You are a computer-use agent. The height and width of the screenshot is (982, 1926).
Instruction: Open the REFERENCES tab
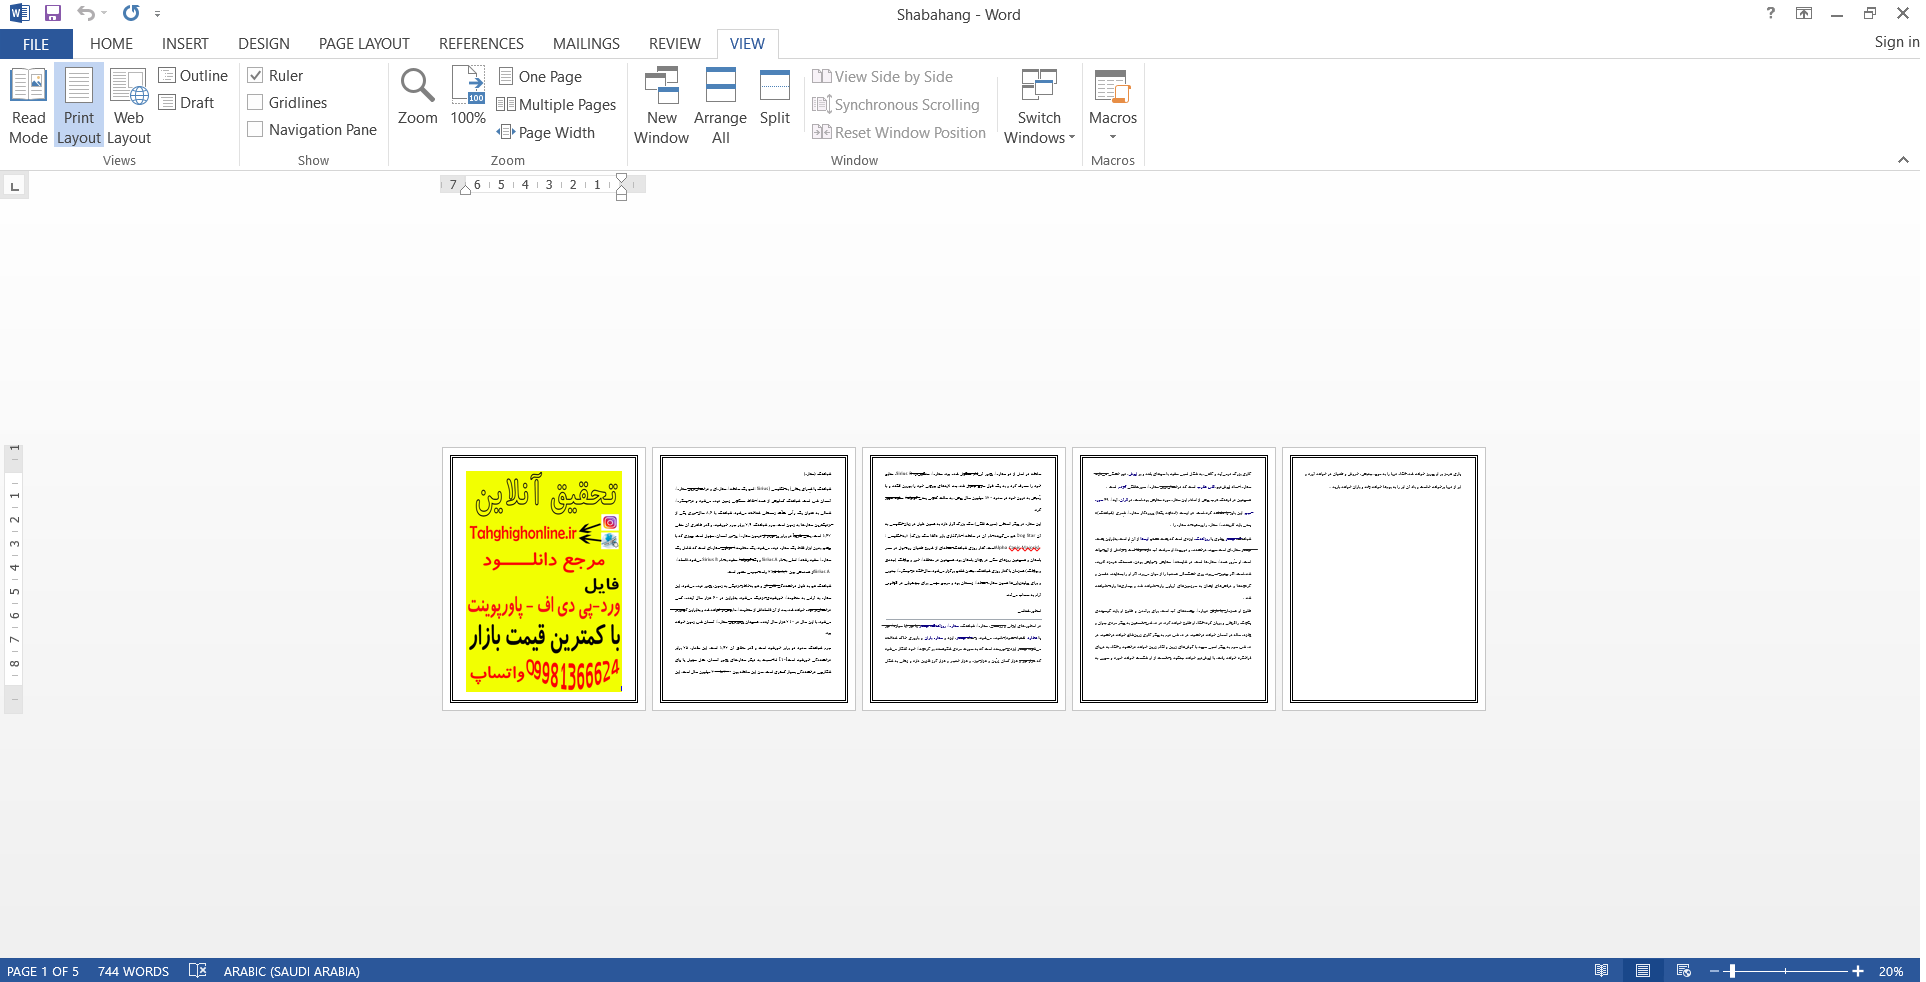pos(481,44)
